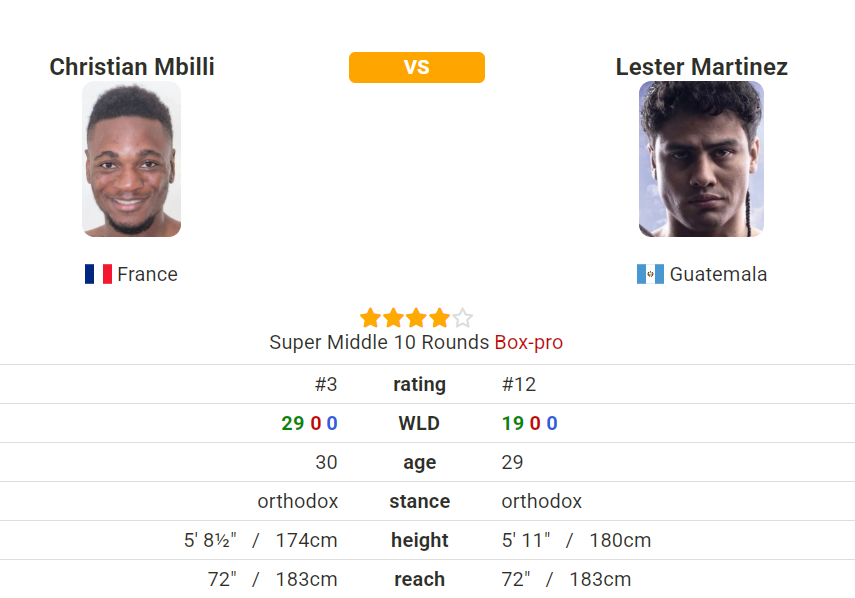Click Mbilli's 29 wins number
This screenshot has width=855, height=598.
coord(293,423)
